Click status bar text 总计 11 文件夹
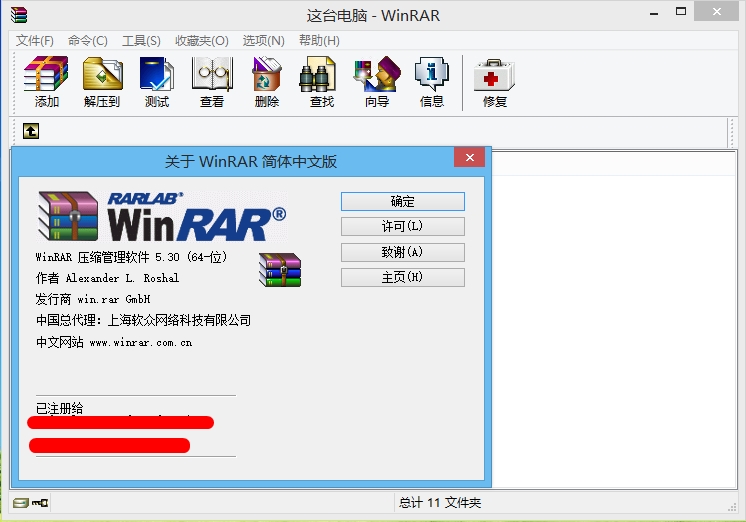Screen dimensions: 746x522 click(x=440, y=502)
